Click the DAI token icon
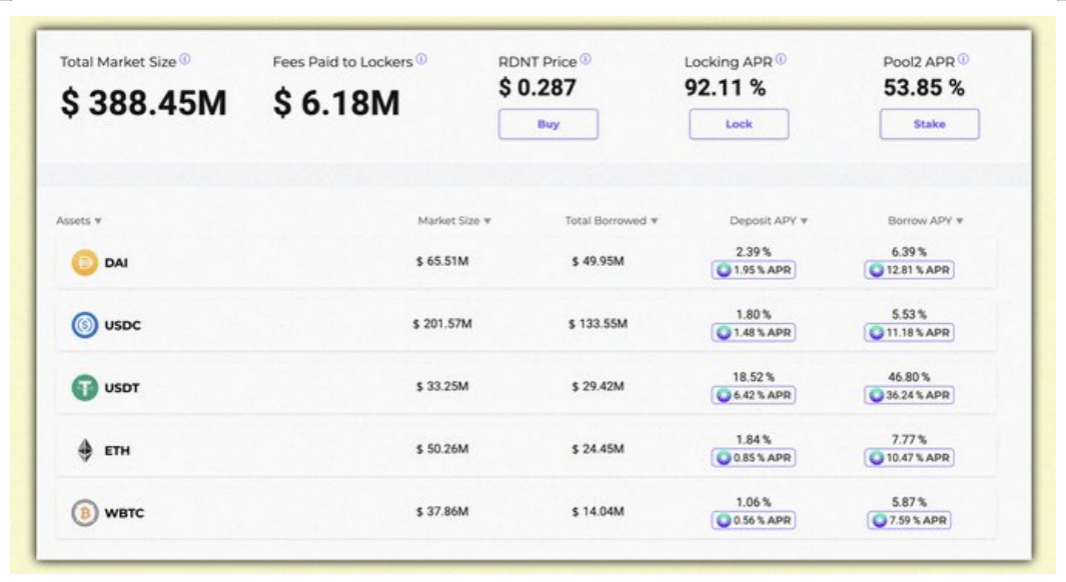This screenshot has width=1066, height=582. [x=84, y=262]
